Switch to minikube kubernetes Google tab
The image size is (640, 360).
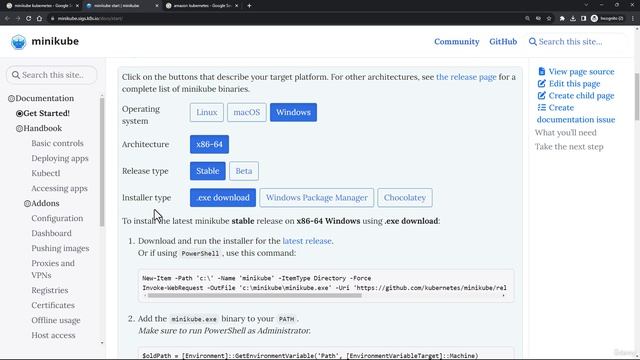click(41, 6)
